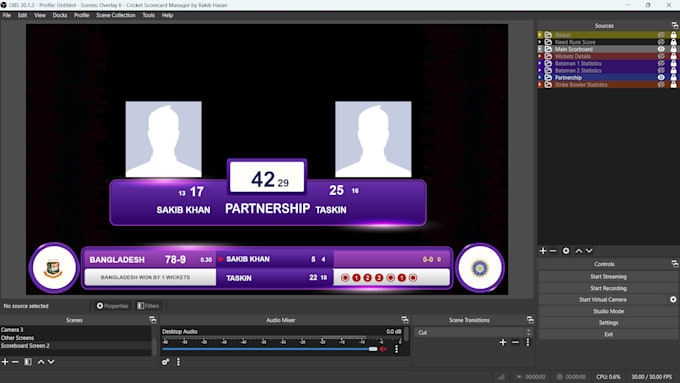
Task: Expand the Main Scoreboard group arrow
Action: point(540,49)
